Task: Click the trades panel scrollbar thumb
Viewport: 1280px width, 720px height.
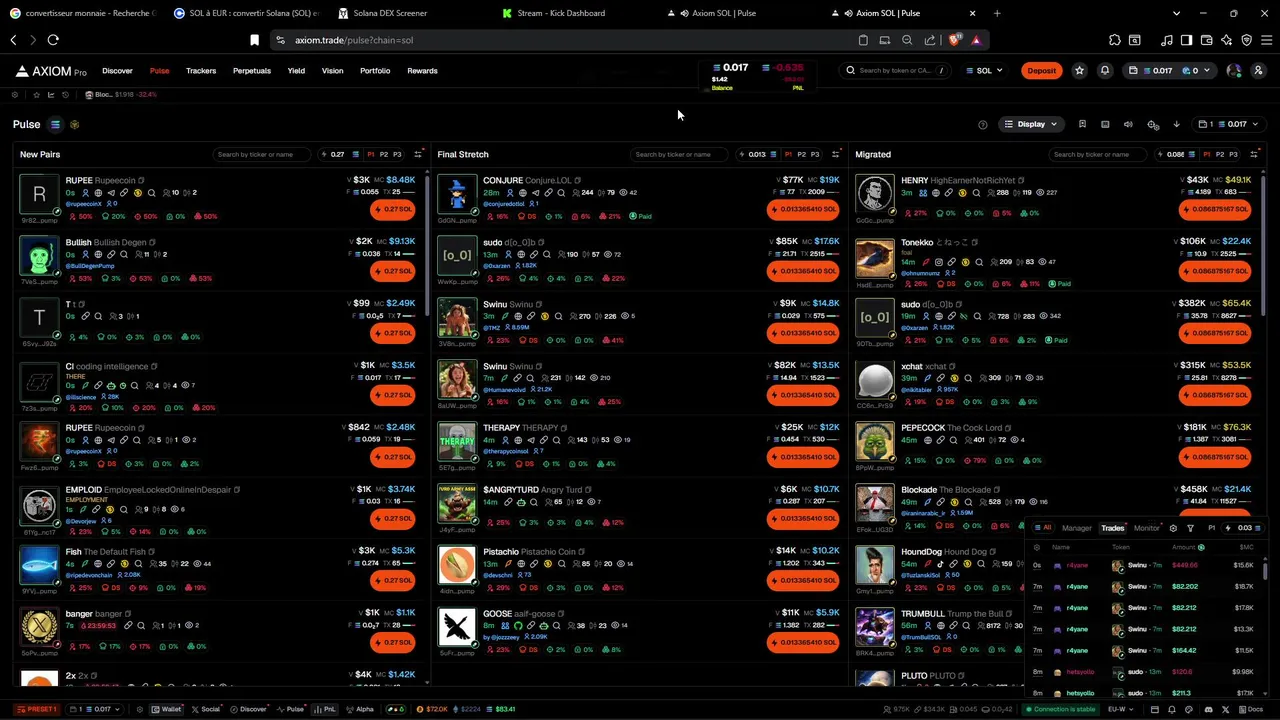Action: click(x=1265, y=570)
